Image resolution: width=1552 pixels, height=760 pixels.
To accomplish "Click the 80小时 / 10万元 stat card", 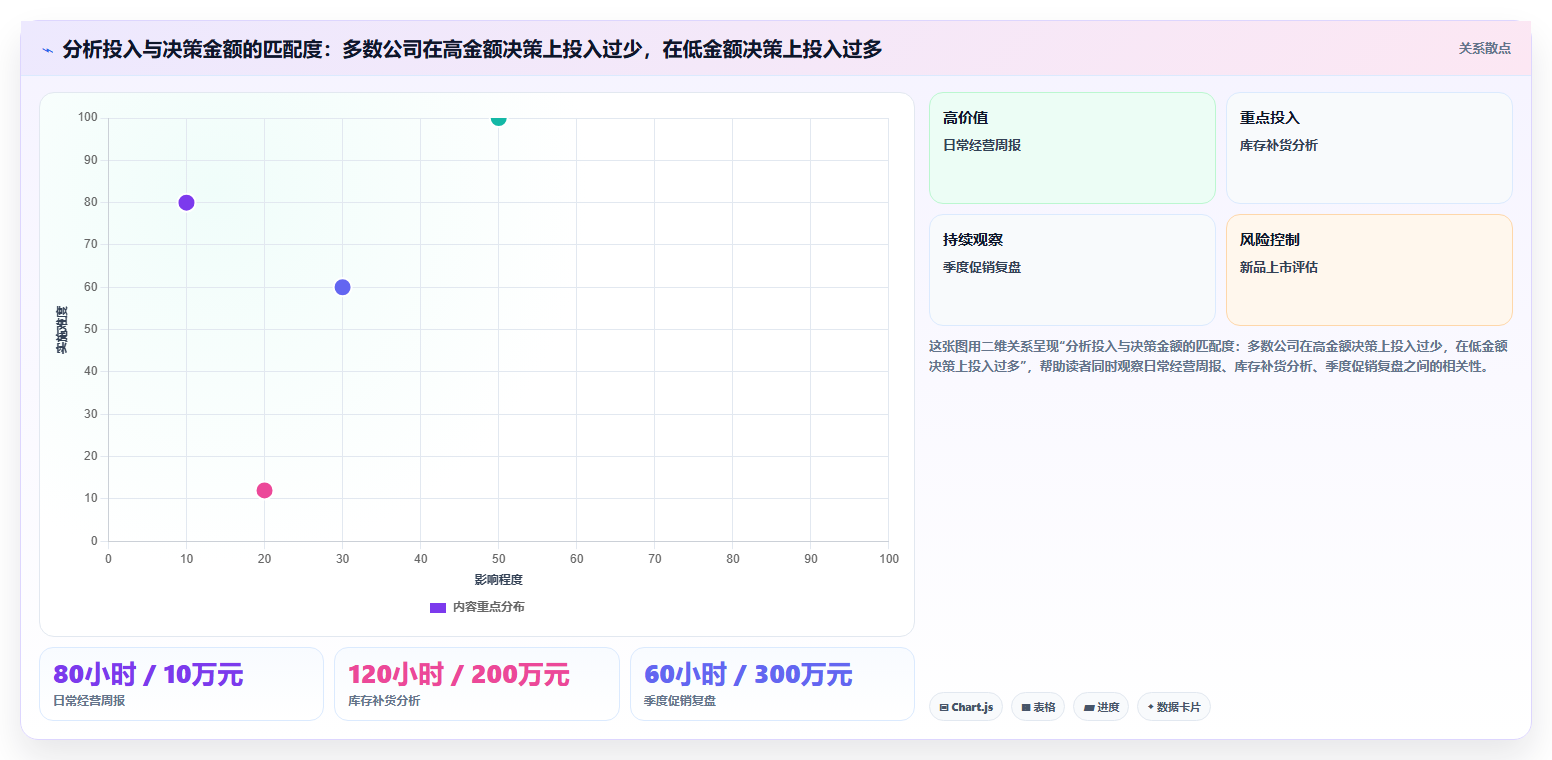I will pyautogui.click(x=181, y=684).
